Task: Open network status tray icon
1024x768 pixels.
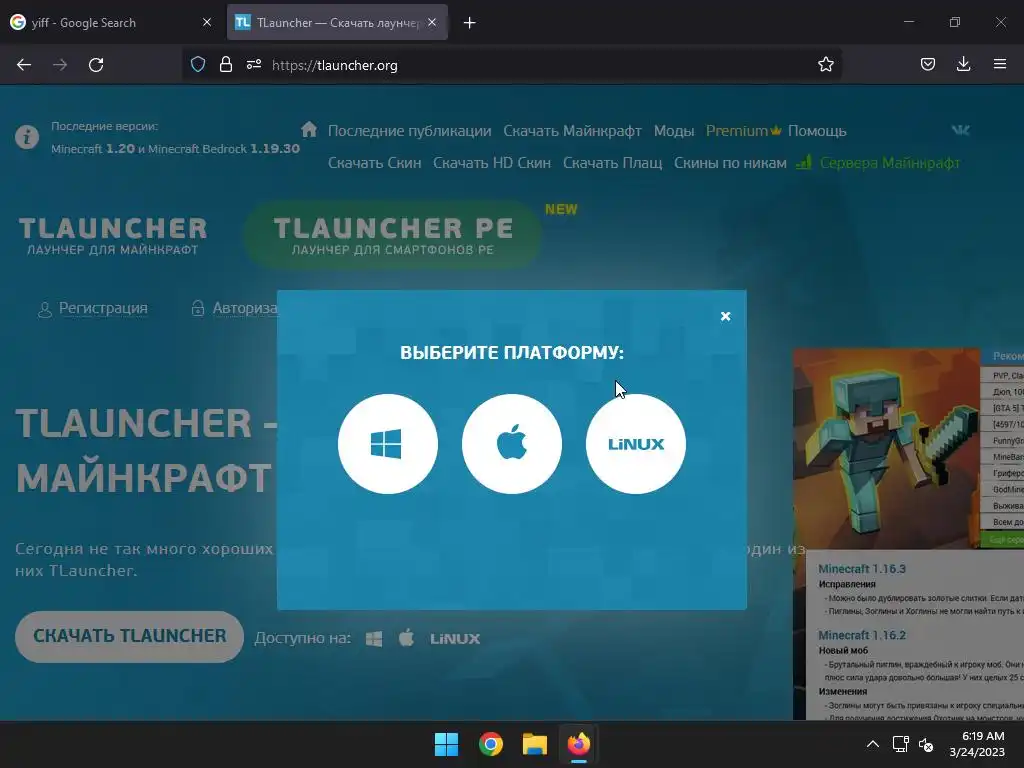Action: click(901, 744)
